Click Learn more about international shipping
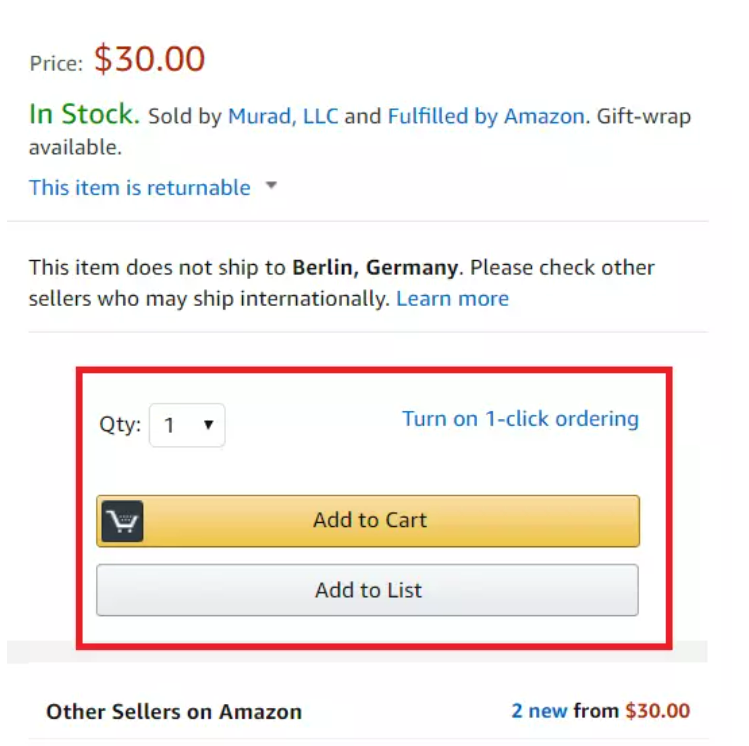Viewport: 749px width, 746px height. (x=452, y=299)
